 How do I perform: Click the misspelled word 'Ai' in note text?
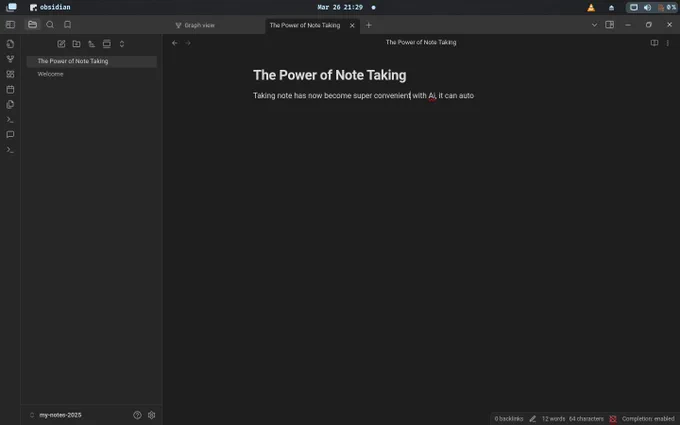432,96
